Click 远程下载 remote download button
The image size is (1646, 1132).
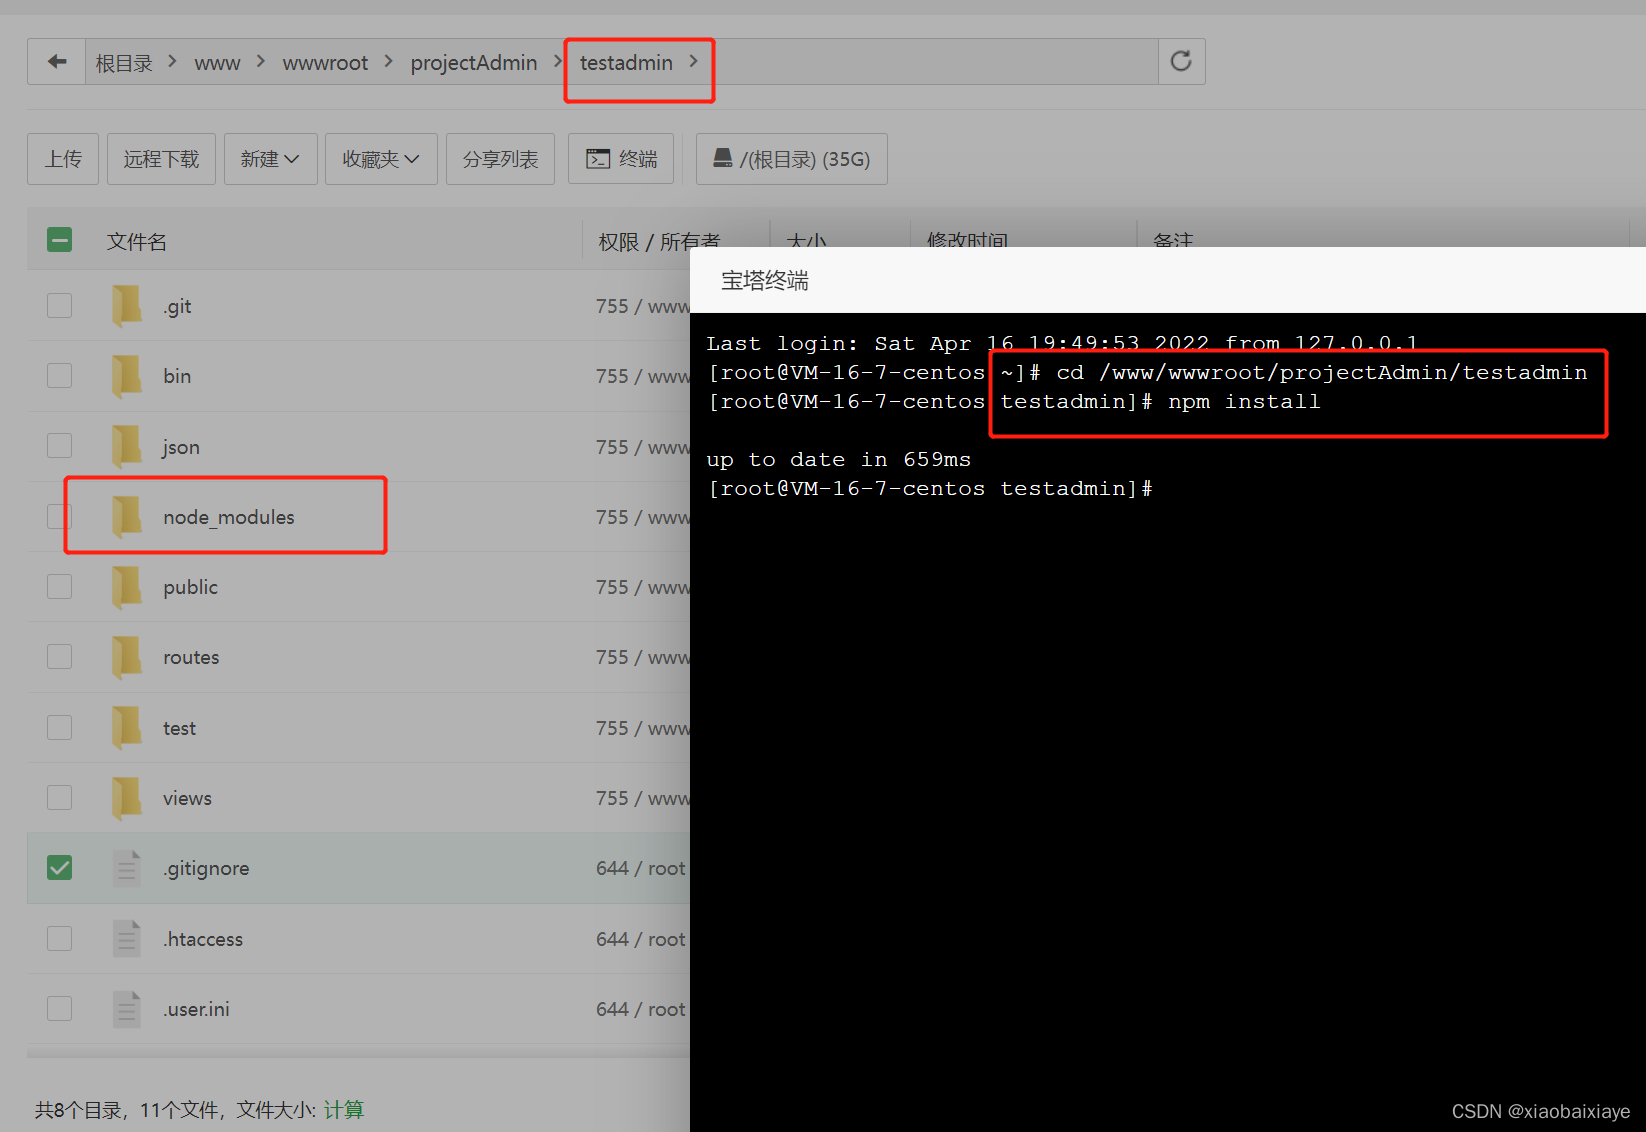(x=161, y=159)
